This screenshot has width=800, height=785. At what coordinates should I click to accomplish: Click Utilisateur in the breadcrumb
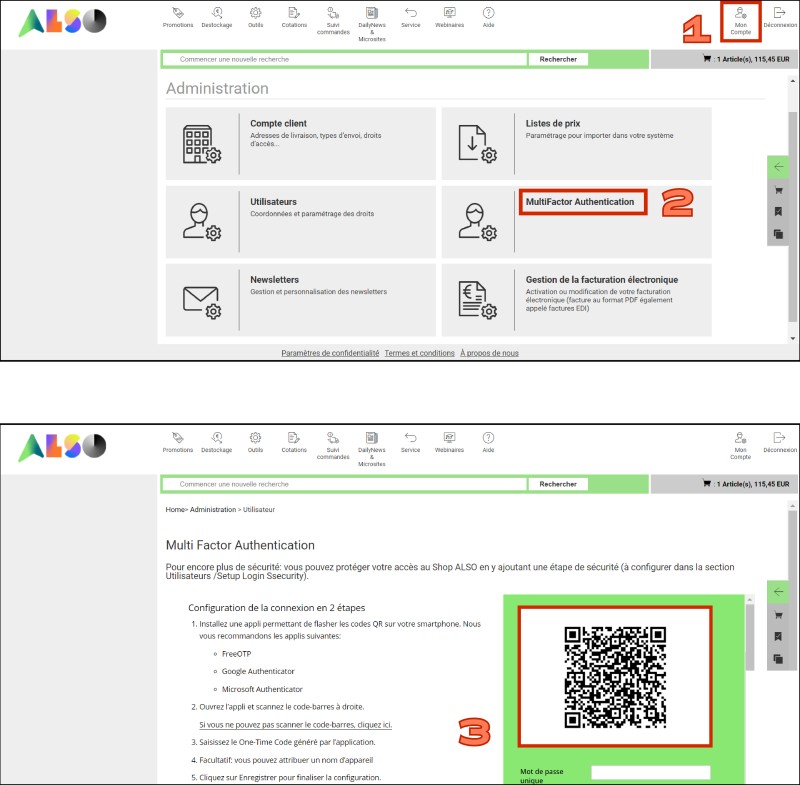click(259, 510)
